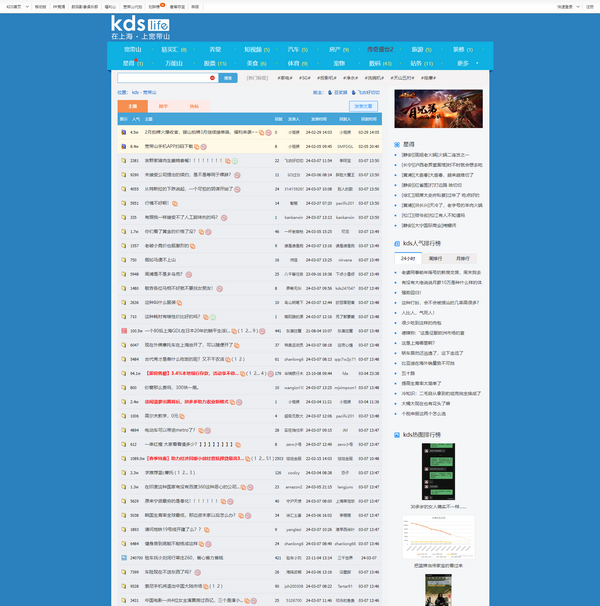Click the 发表文章 button

coord(363,105)
